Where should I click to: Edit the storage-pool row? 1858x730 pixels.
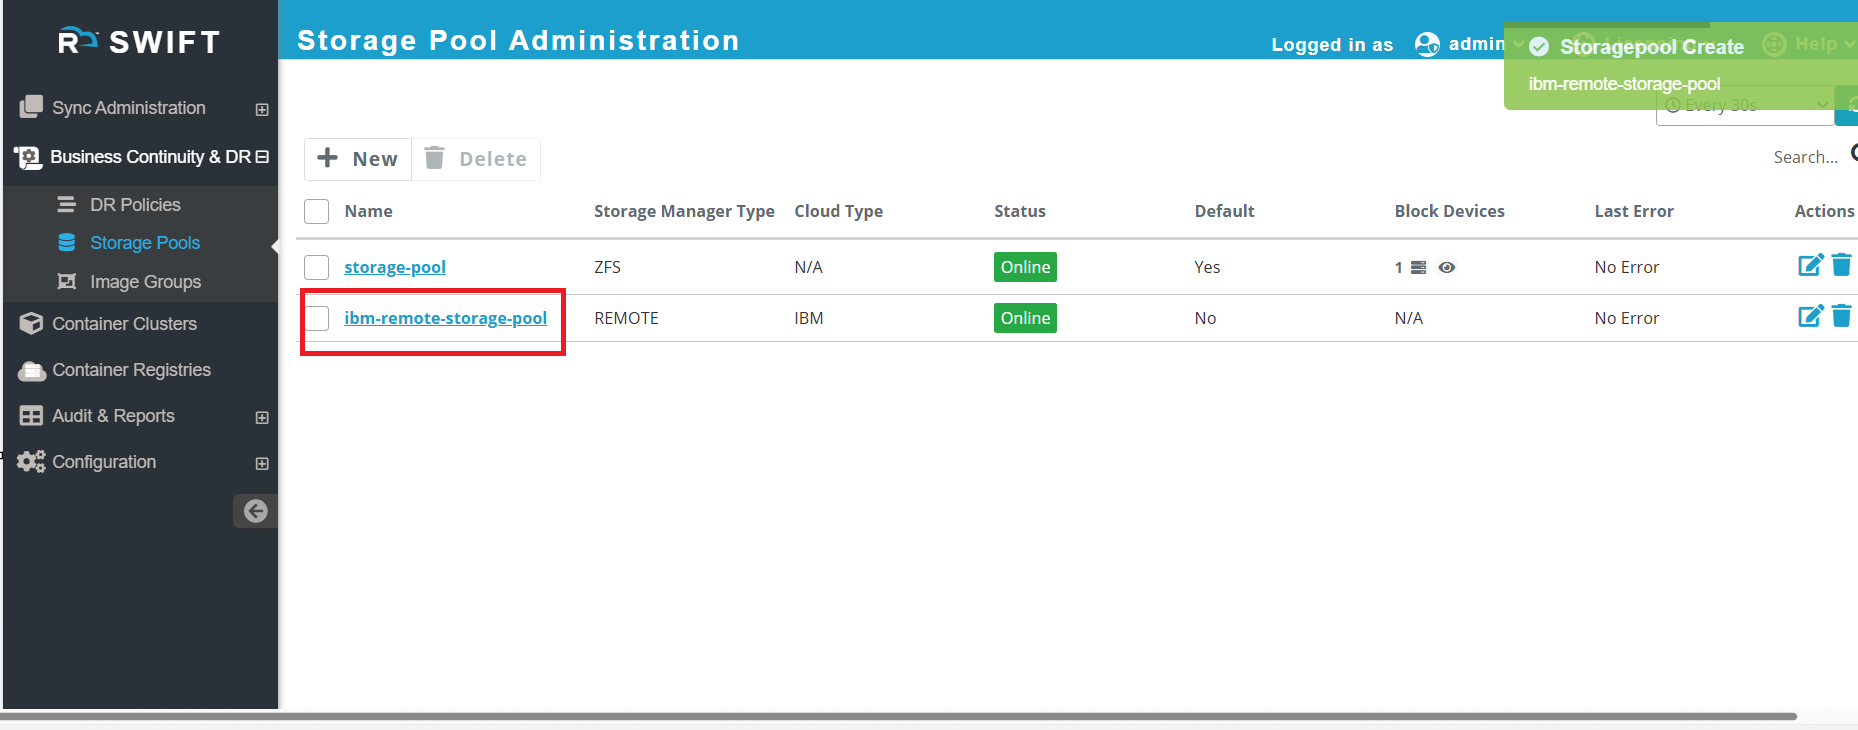tap(1811, 265)
